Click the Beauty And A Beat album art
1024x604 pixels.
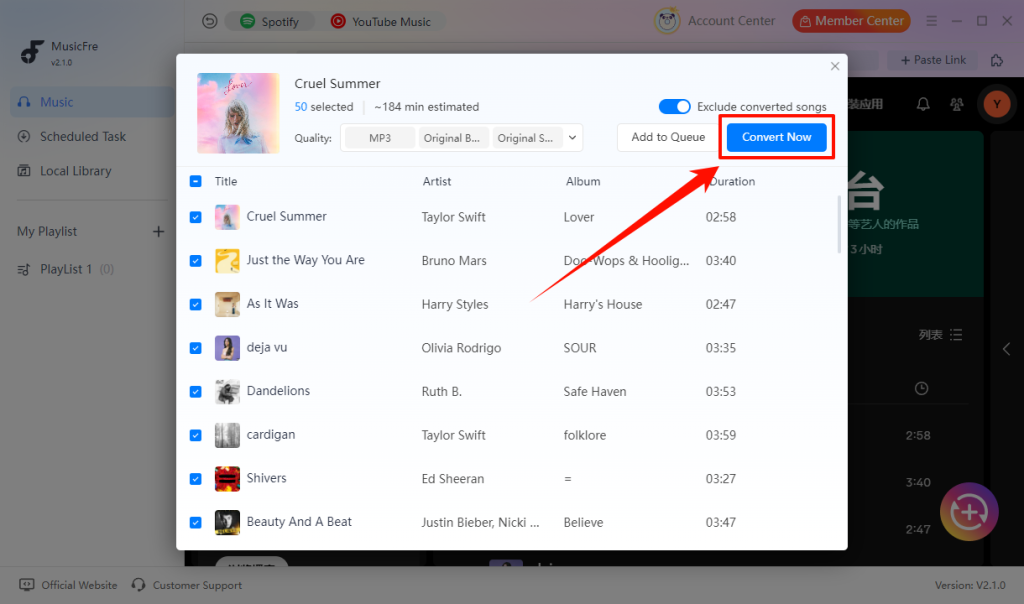227,522
